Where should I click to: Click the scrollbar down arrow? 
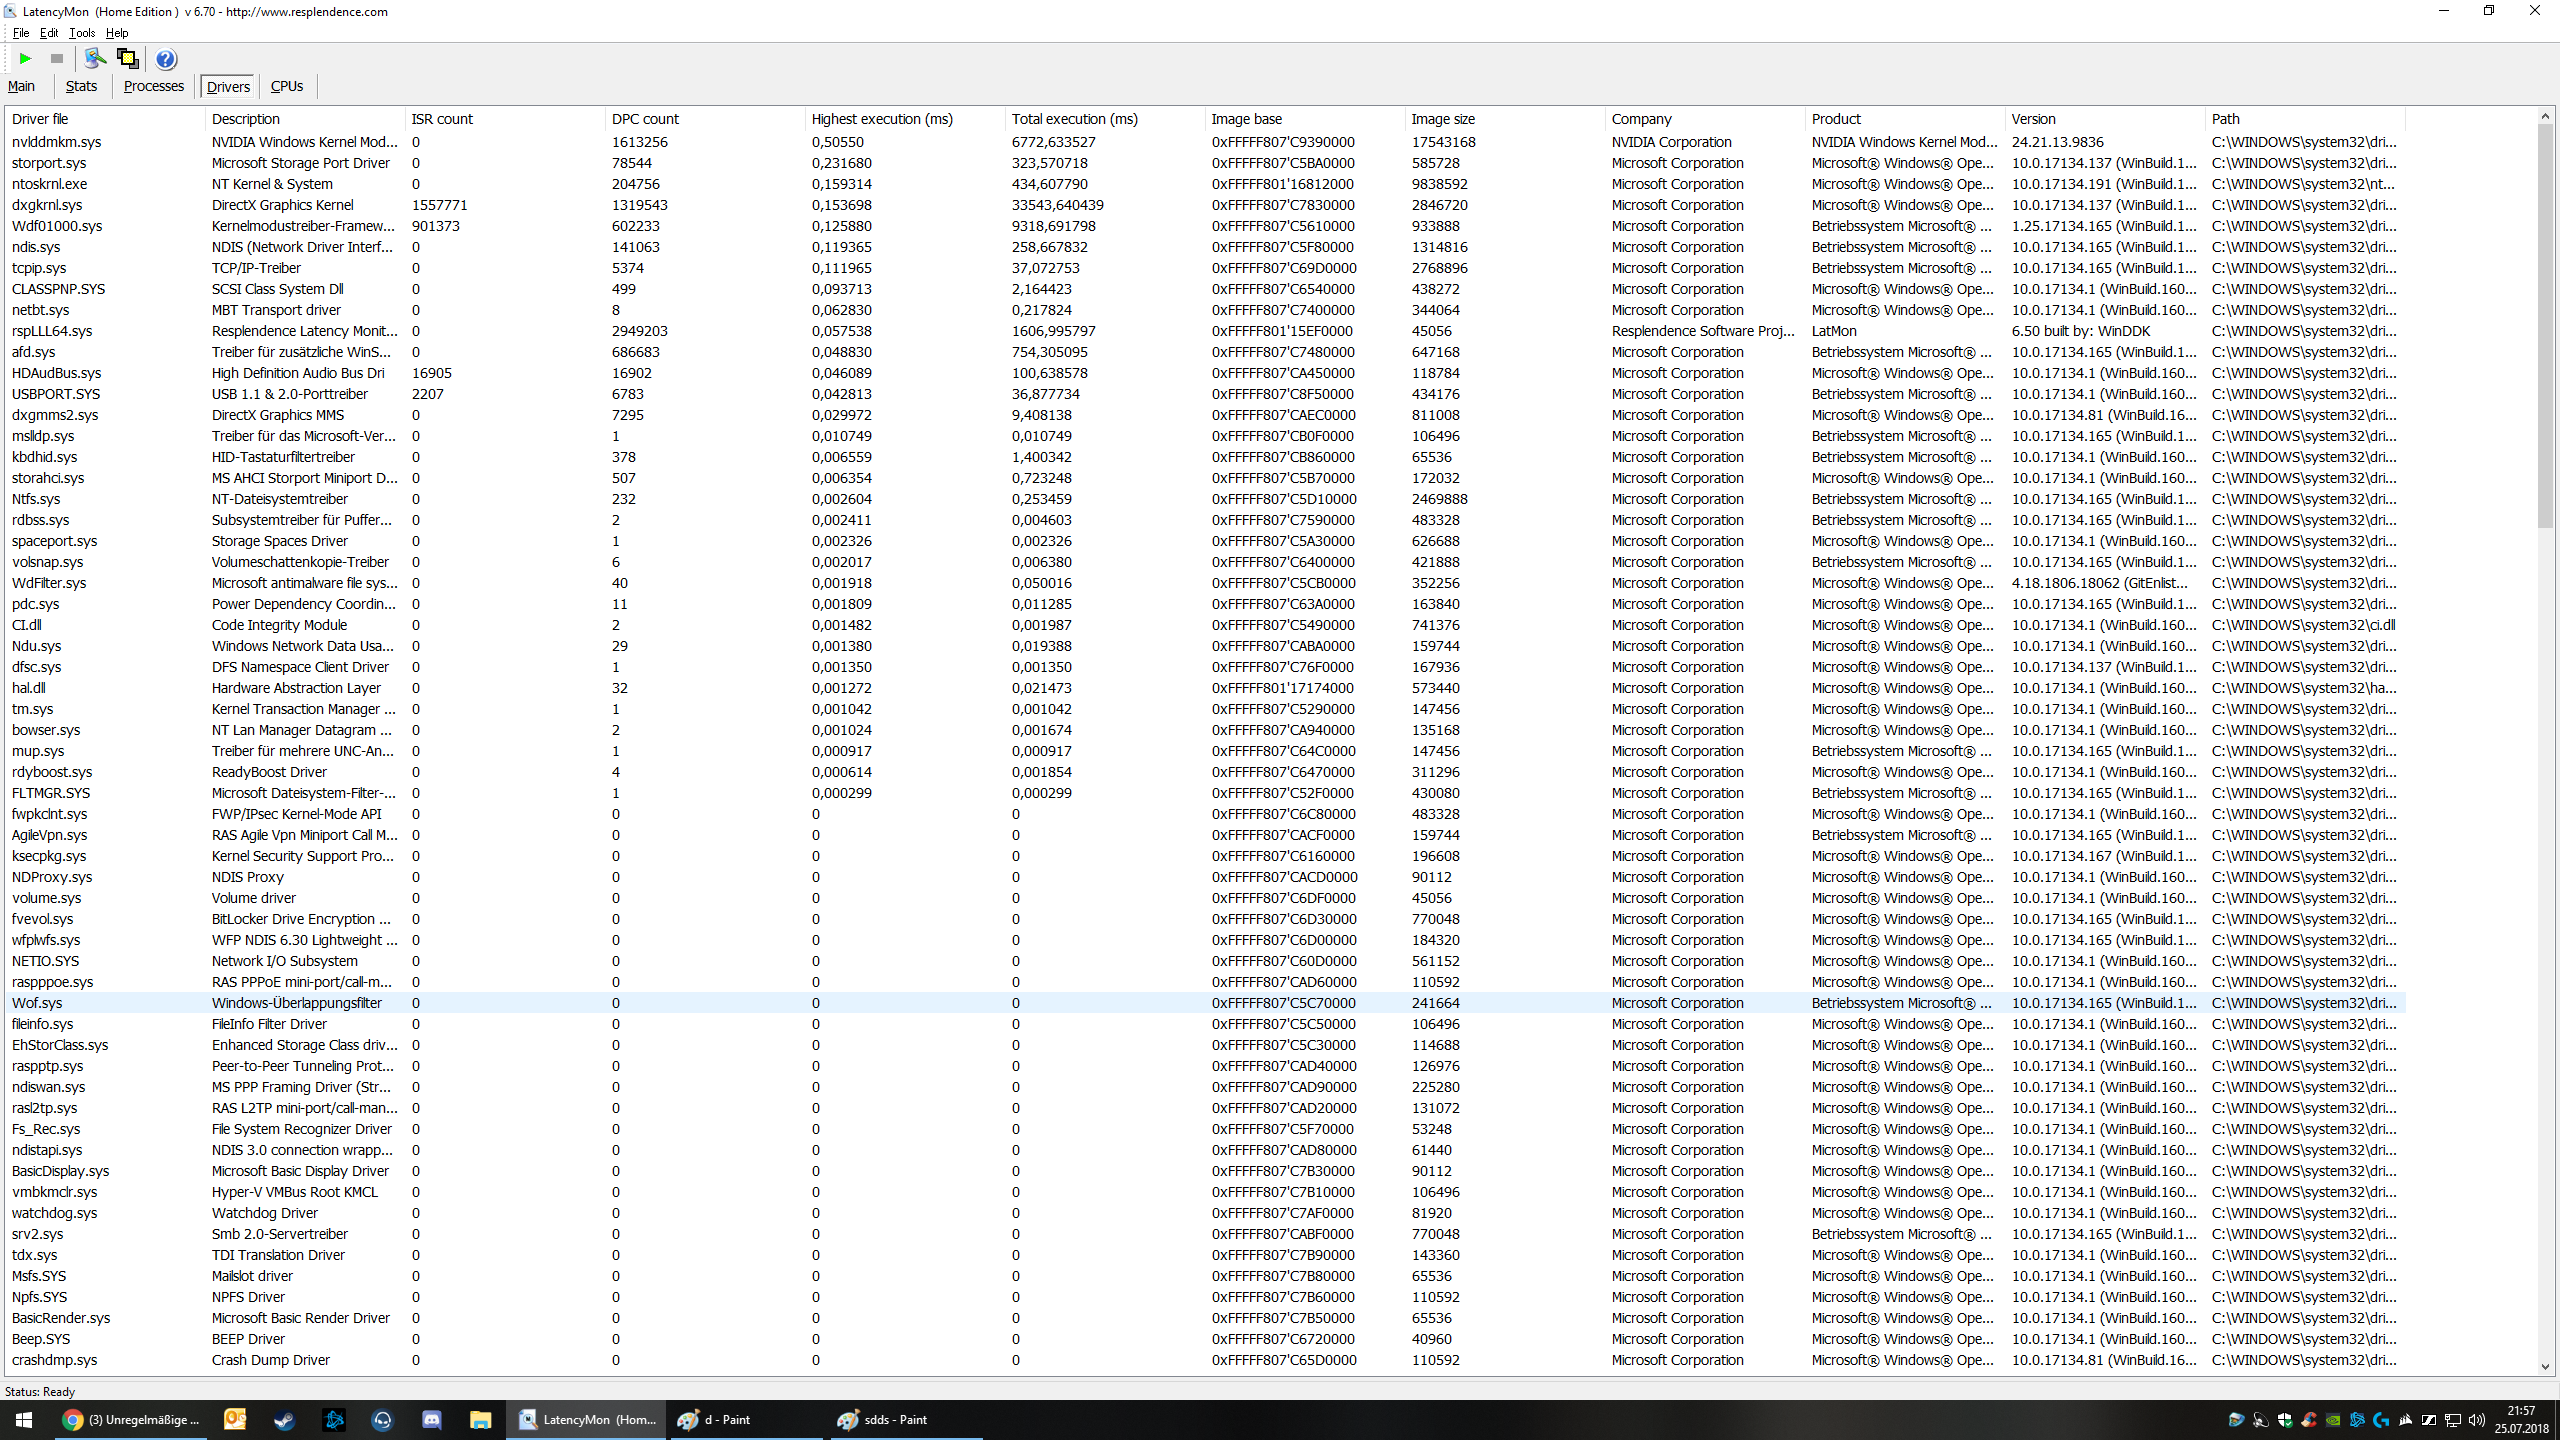2545,1367
